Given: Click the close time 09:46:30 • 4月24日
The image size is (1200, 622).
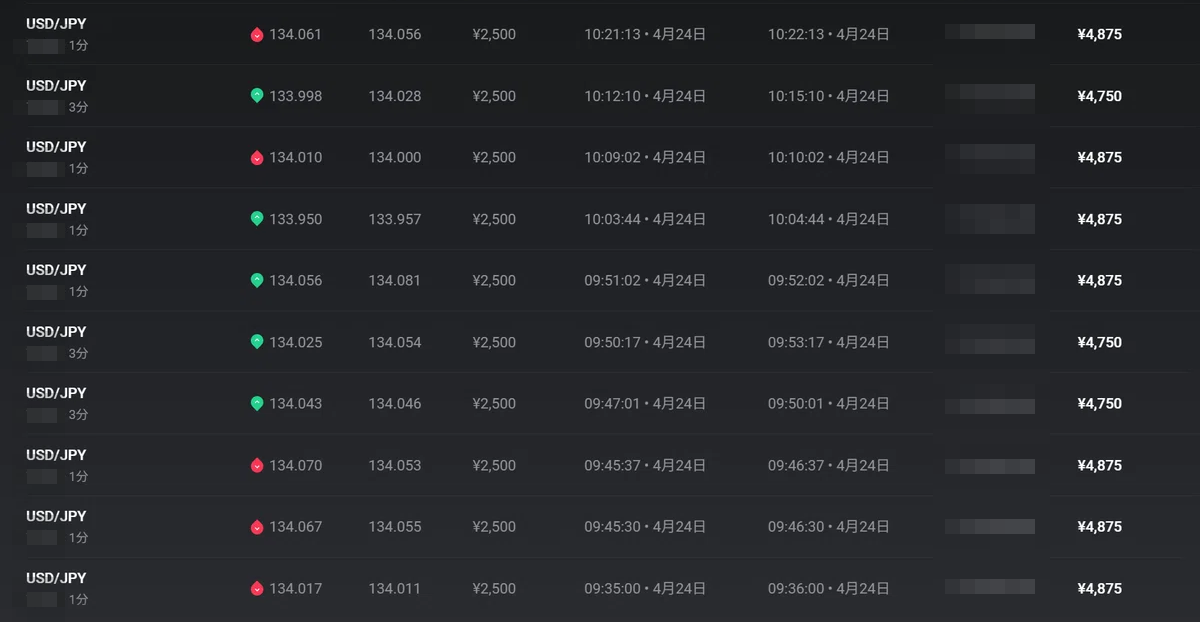Looking at the screenshot, I should click(828, 527).
